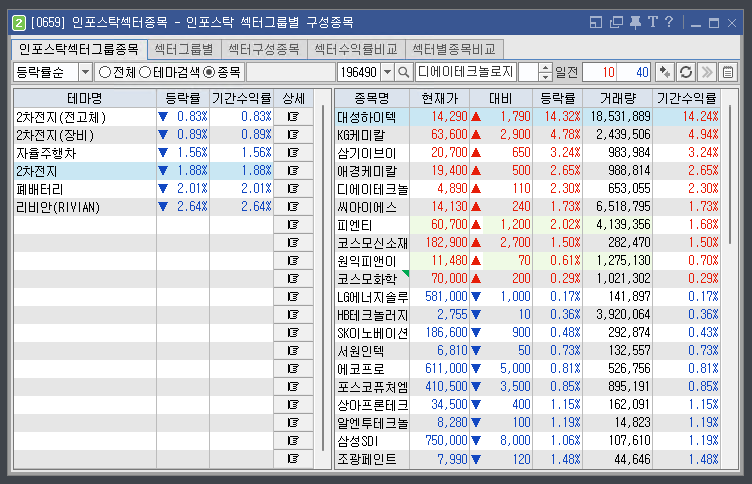752x484 pixels.
Task: Select 리비안(RIVIAN) theme row
Action: pyautogui.click(x=163, y=207)
